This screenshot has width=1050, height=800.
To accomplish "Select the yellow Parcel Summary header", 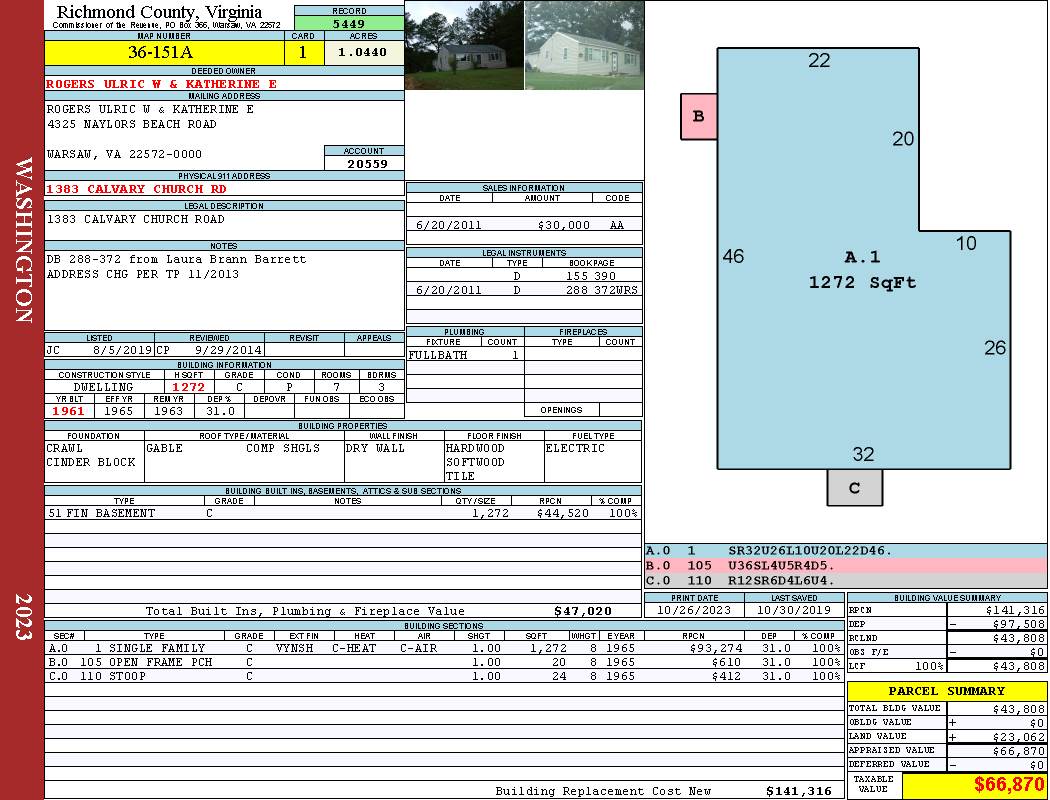I will click(946, 691).
